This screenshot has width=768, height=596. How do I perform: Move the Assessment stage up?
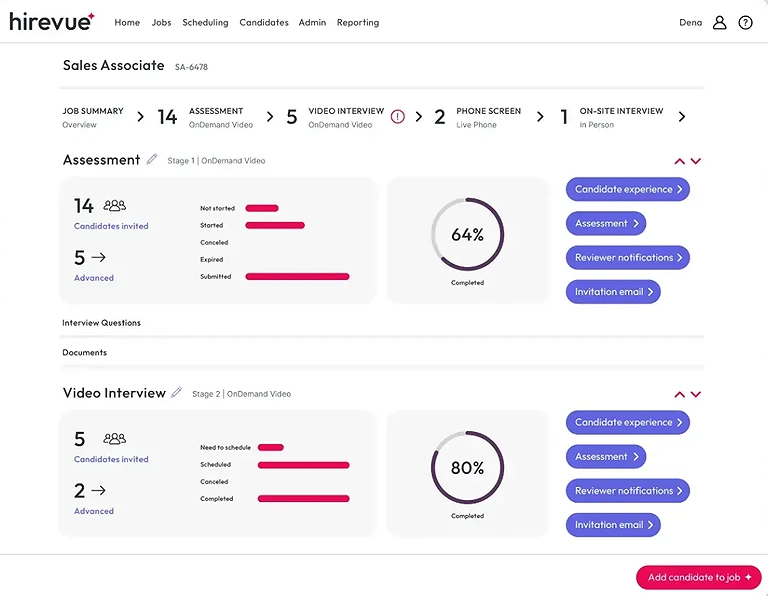click(679, 161)
